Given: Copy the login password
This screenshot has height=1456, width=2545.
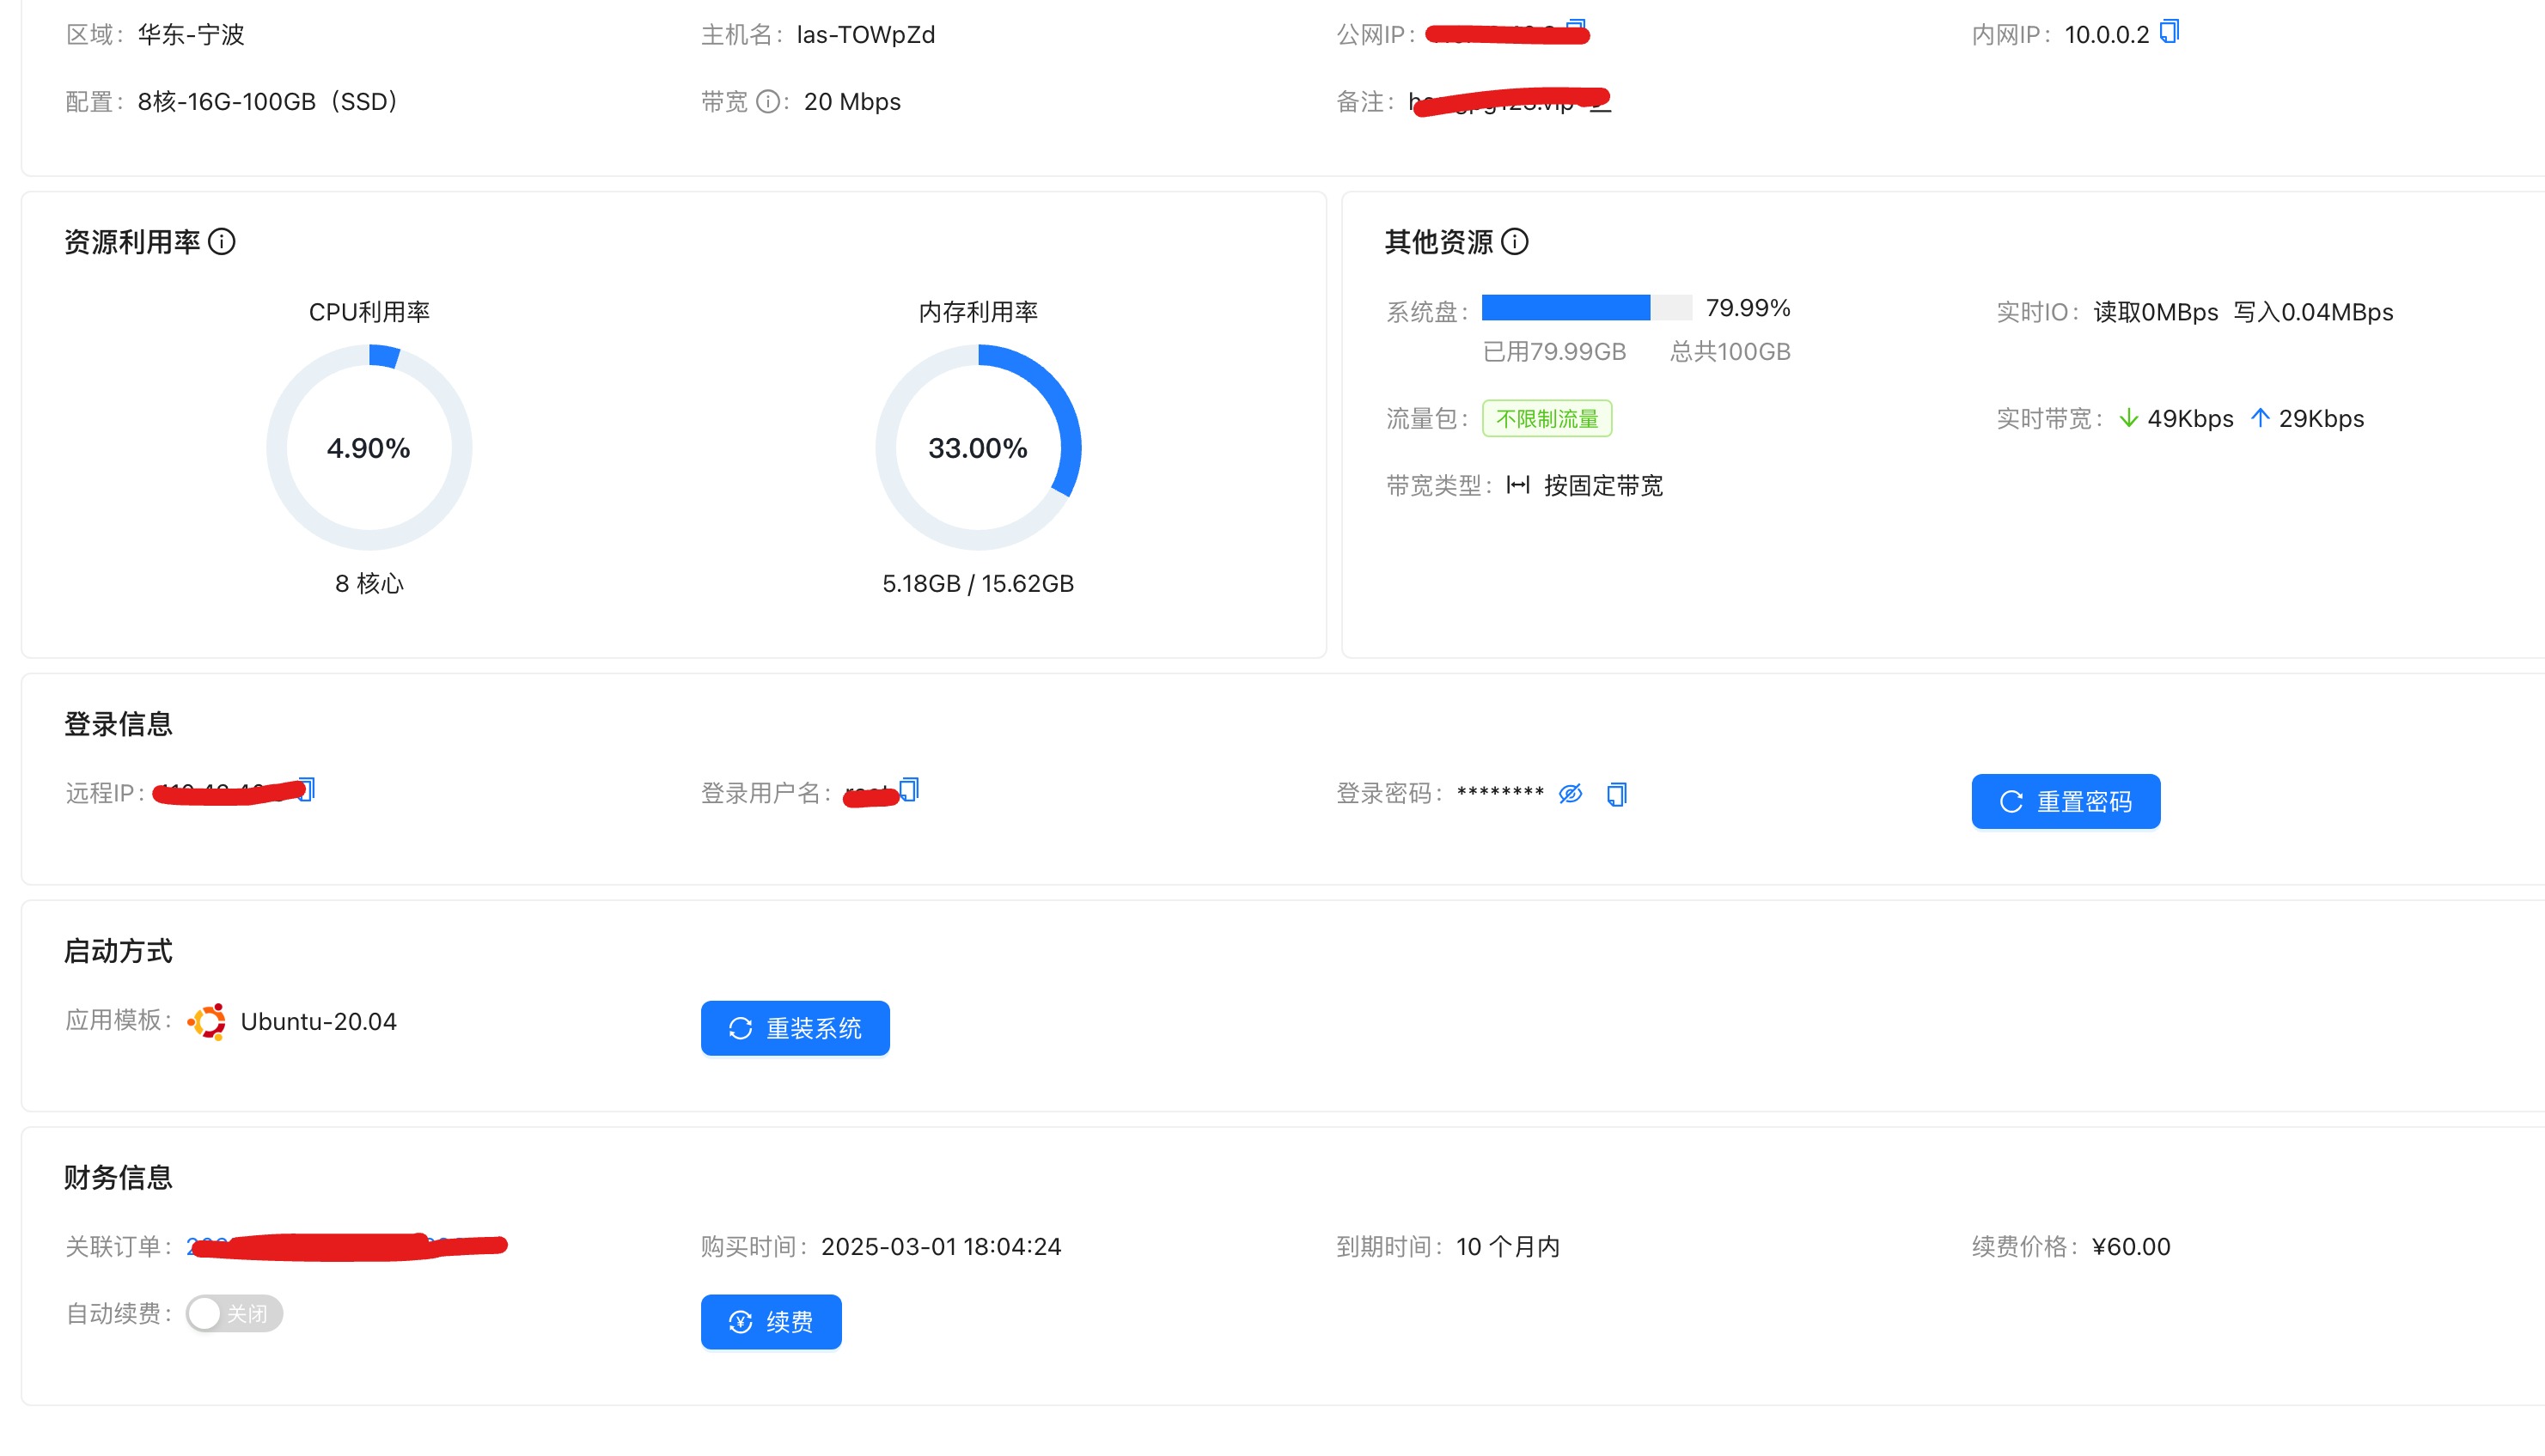Looking at the screenshot, I should point(1616,794).
